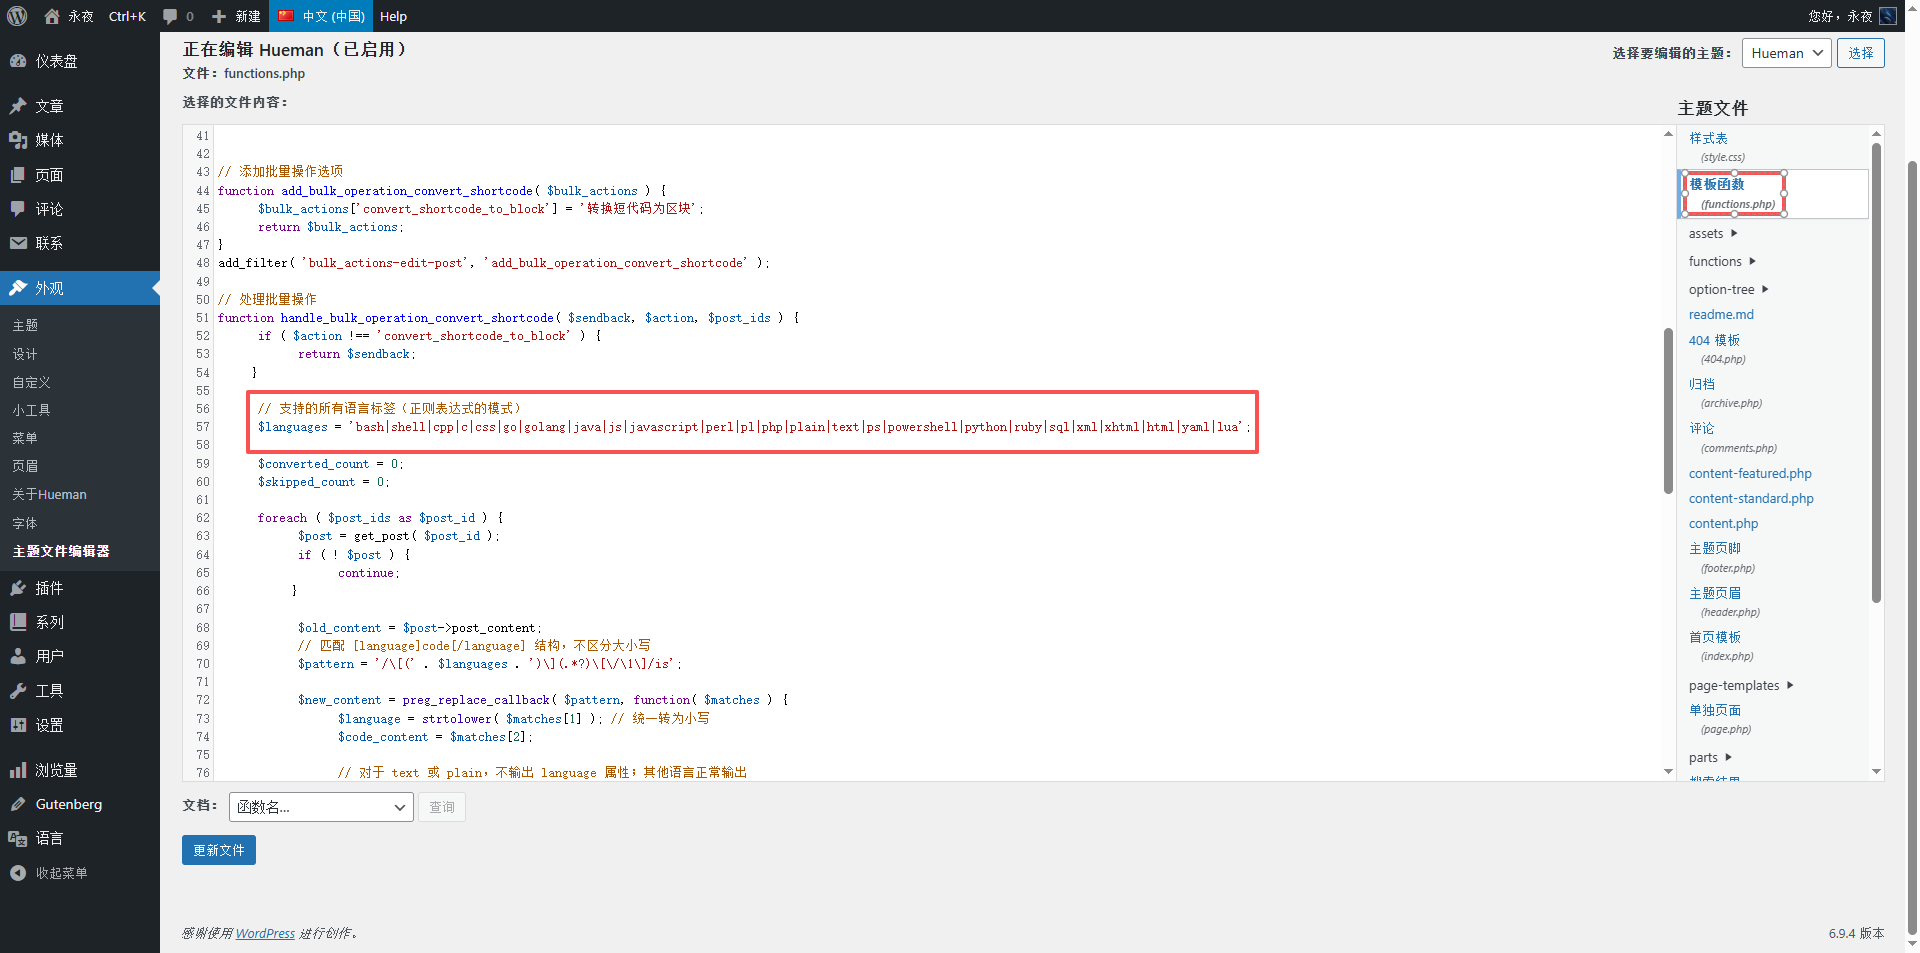This screenshot has width=1920, height=953.
Task: Expand the functions folder
Action: (x=1722, y=261)
